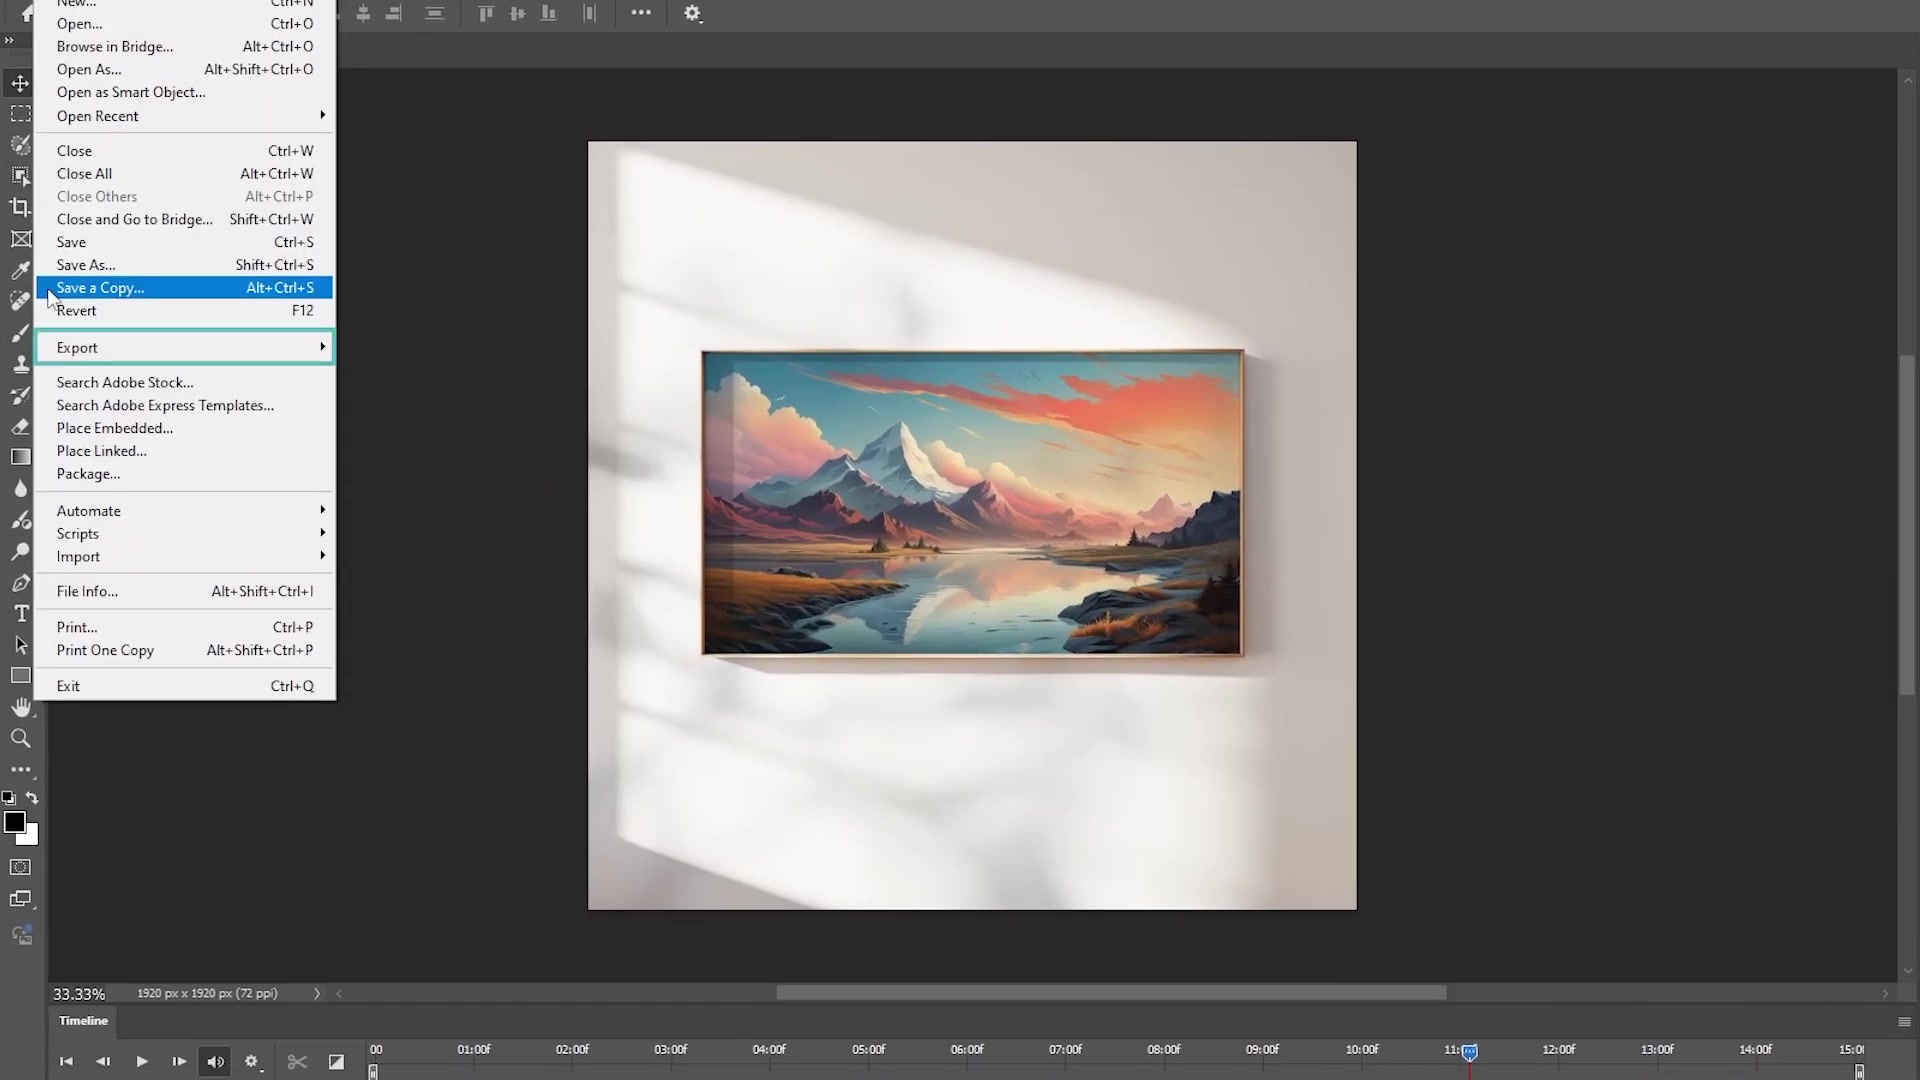Select the Crop tool
Image resolution: width=1920 pixels, height=1080 pixels.
coord(20,207)
